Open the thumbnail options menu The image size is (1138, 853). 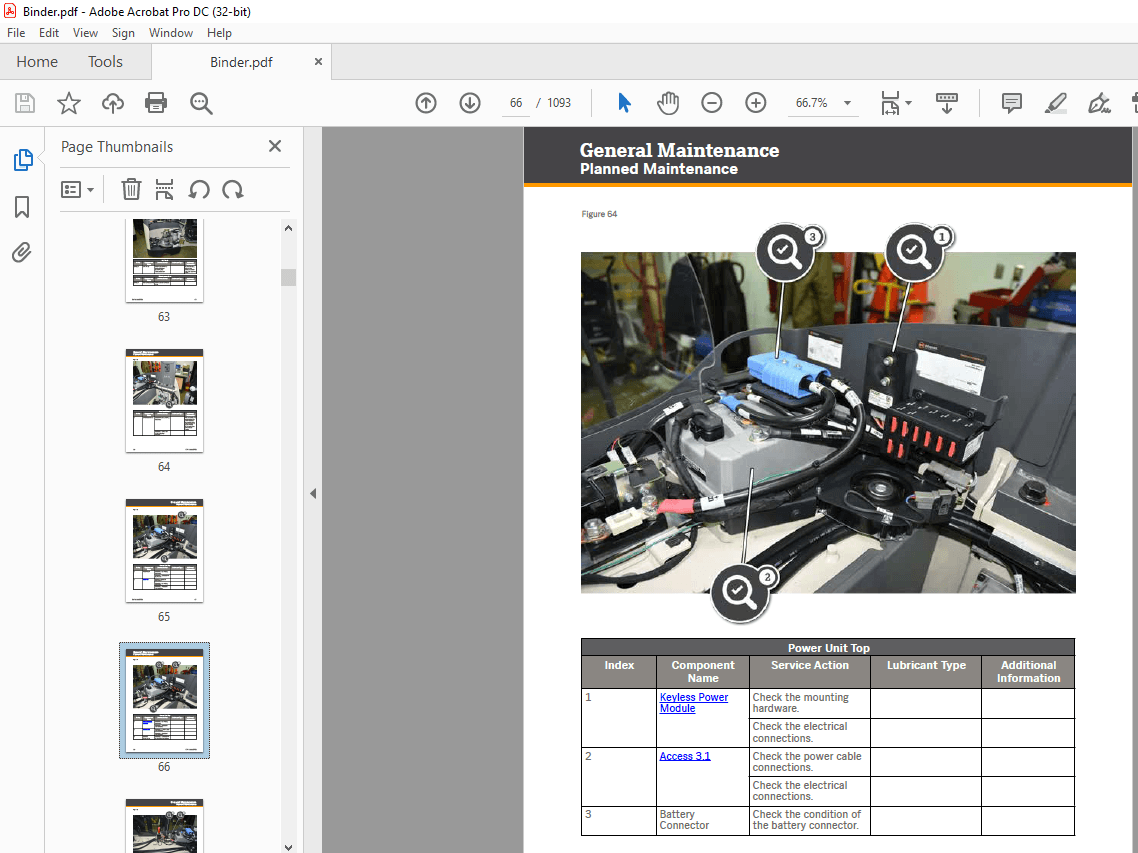[x=77, y=189]
